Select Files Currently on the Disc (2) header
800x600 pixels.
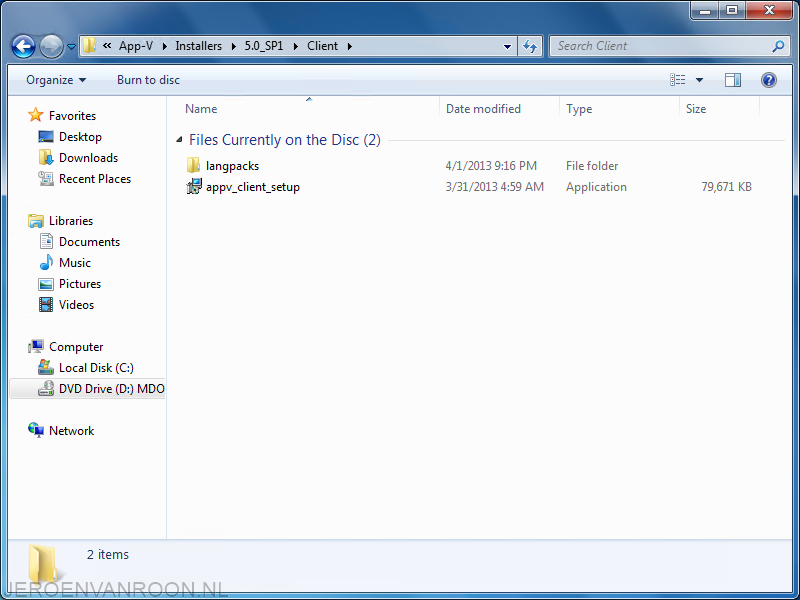285,140
